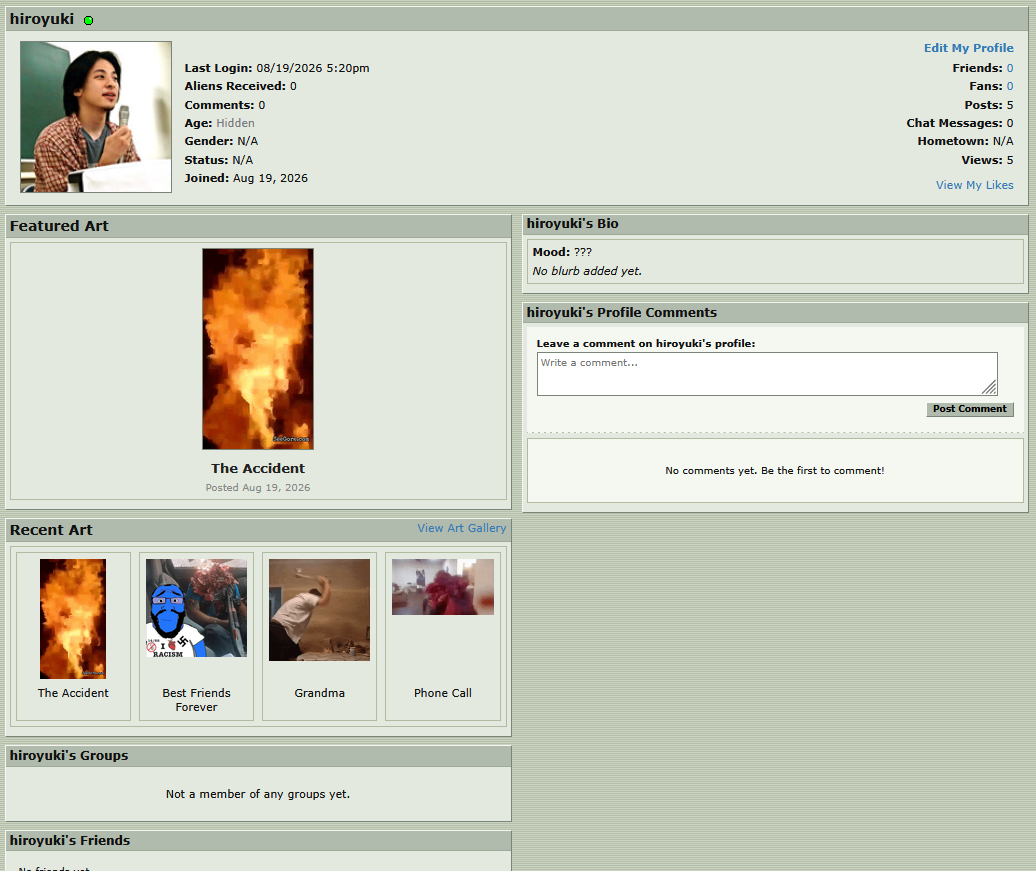The width and height of the screenshot is (1036, 871).
Task: Open the Fans count link
Action: coord(1010,86)
